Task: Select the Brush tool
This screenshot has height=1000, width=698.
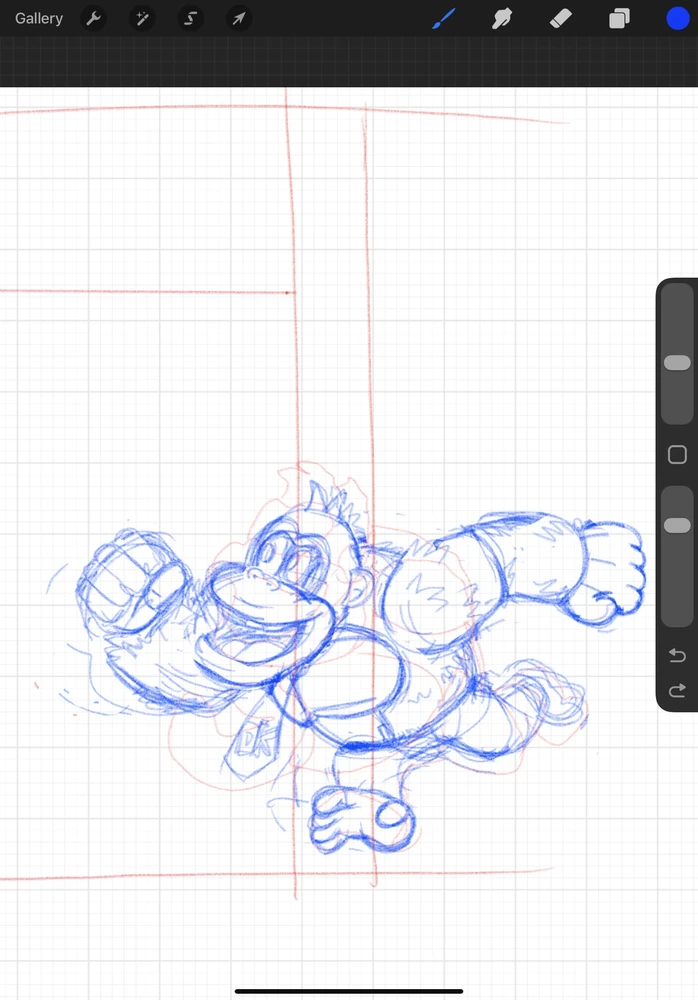Action: [x=444, y=18]
